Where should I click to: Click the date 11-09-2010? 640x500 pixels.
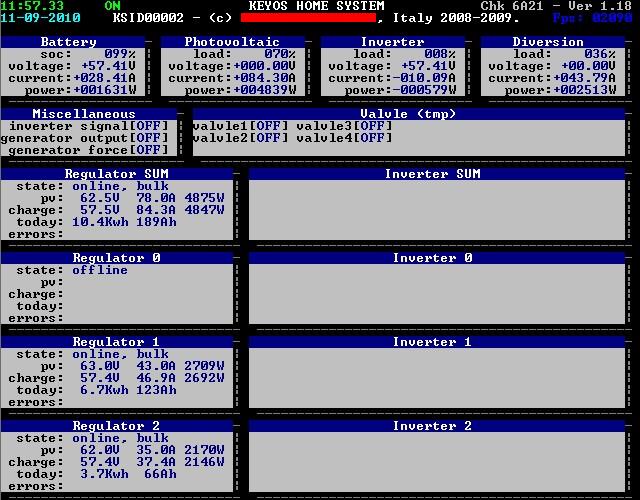click(40, 18)
